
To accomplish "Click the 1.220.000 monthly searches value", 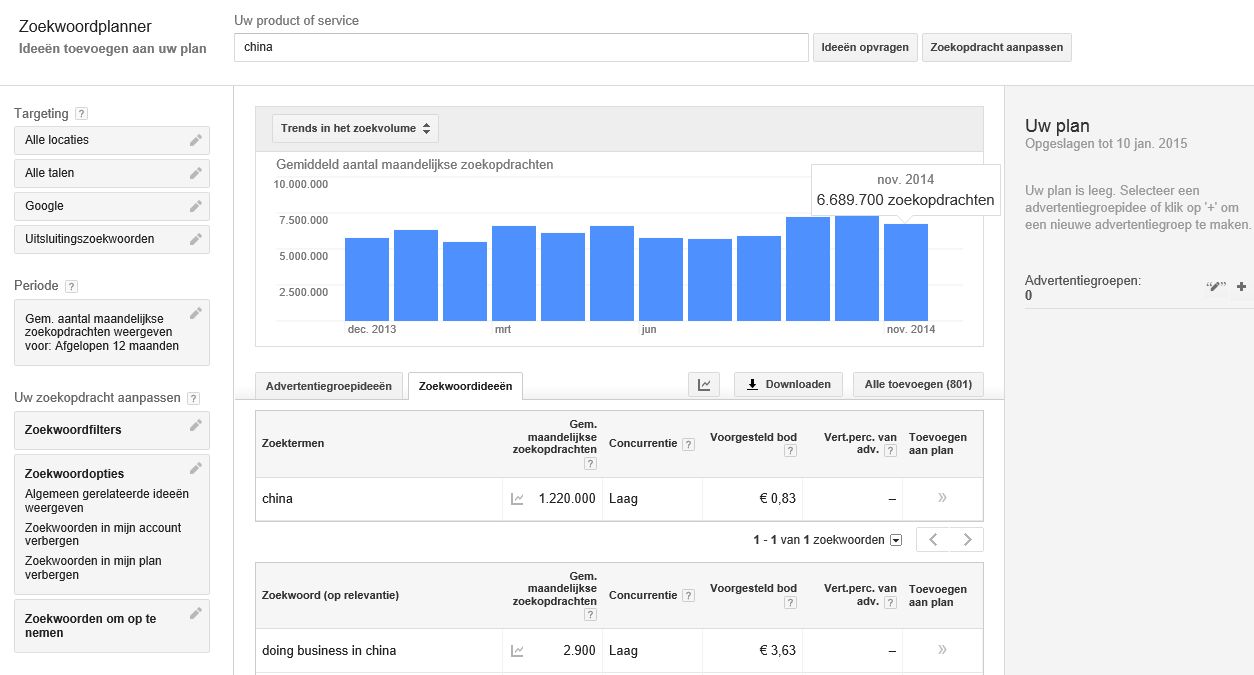I will pyautogui.click(x=566, y=498).
